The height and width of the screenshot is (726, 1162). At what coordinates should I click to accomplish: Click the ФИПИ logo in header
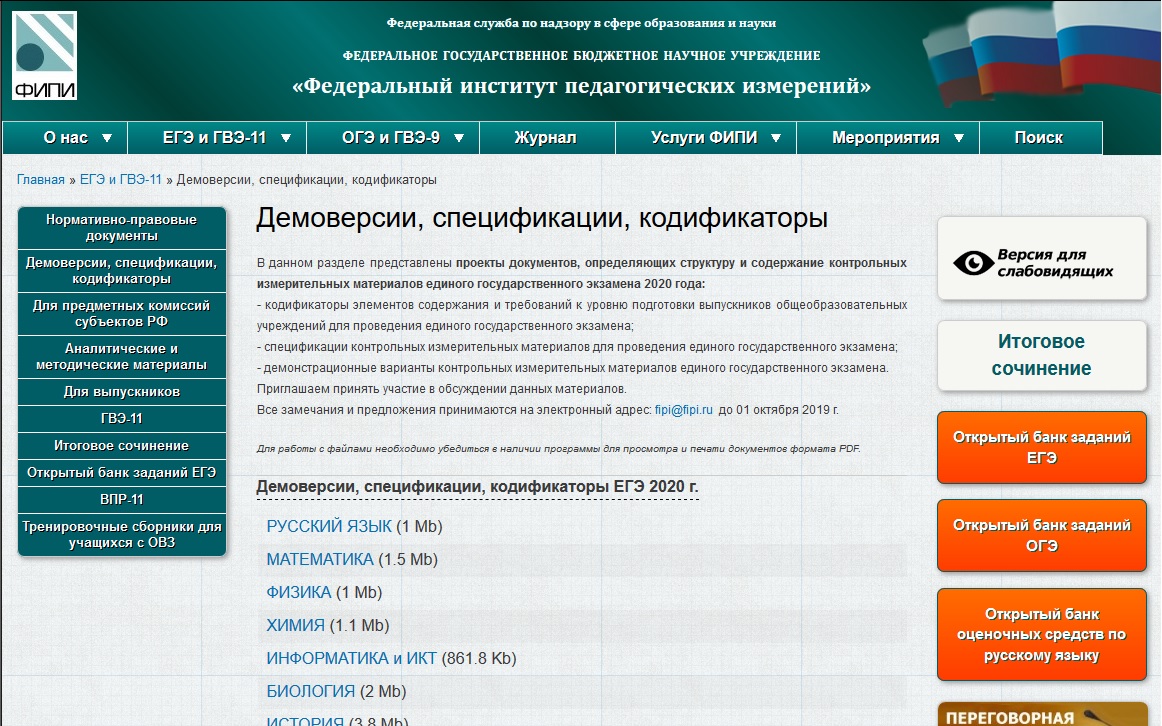click(45, 56)
